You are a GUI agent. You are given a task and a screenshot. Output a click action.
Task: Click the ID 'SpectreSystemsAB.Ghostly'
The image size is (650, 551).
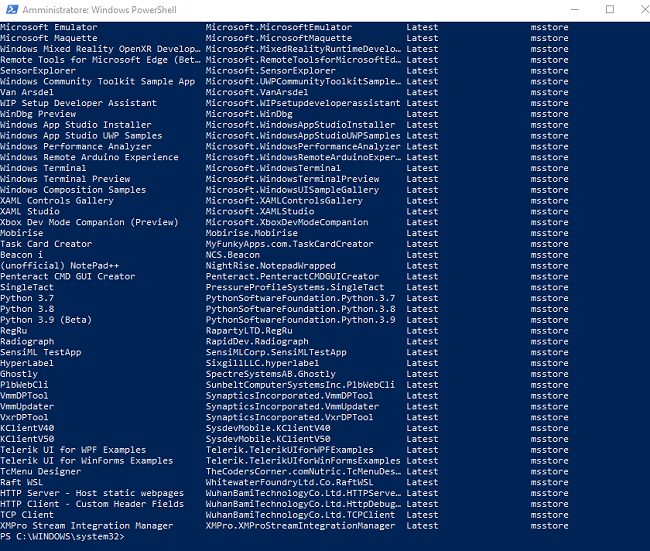point(271,374)
